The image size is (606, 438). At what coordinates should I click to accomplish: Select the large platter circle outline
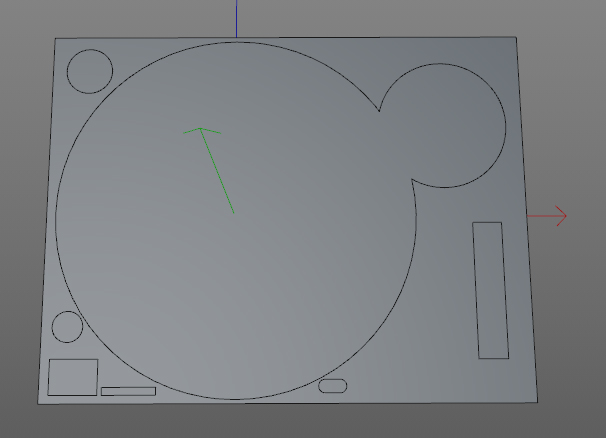[x=236, y=221]
